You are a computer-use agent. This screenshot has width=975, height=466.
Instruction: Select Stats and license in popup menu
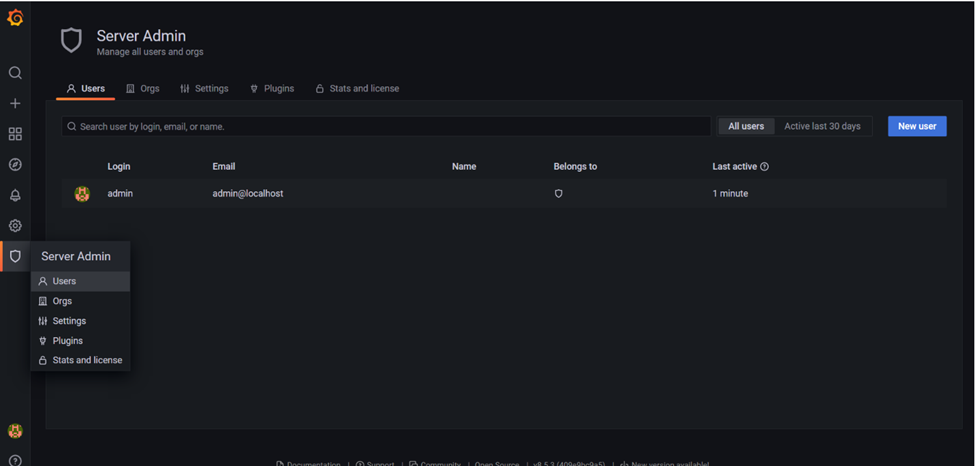click(80, 360)
